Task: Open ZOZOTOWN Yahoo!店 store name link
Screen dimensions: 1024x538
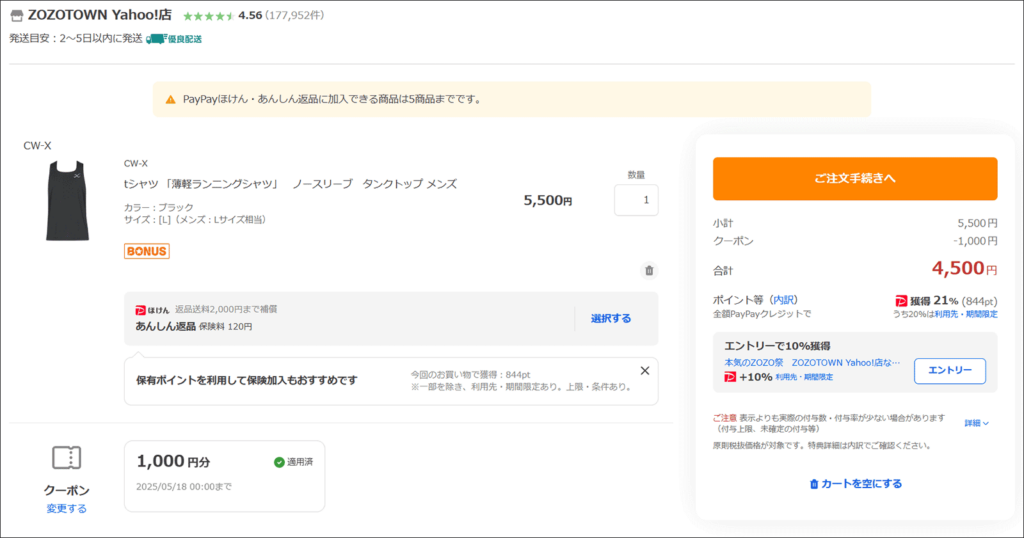Action: point(100,15)
